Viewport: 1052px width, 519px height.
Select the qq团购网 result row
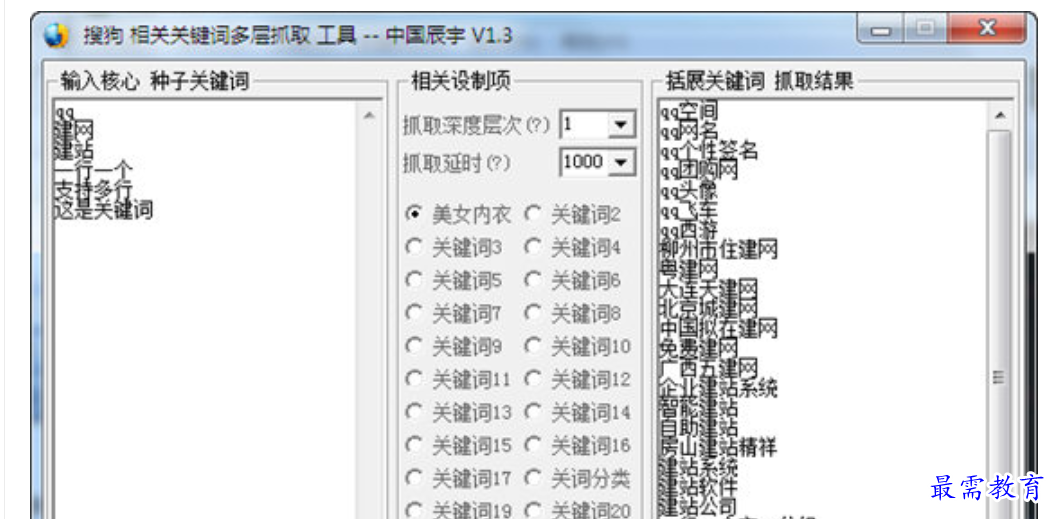coord(698,169)
